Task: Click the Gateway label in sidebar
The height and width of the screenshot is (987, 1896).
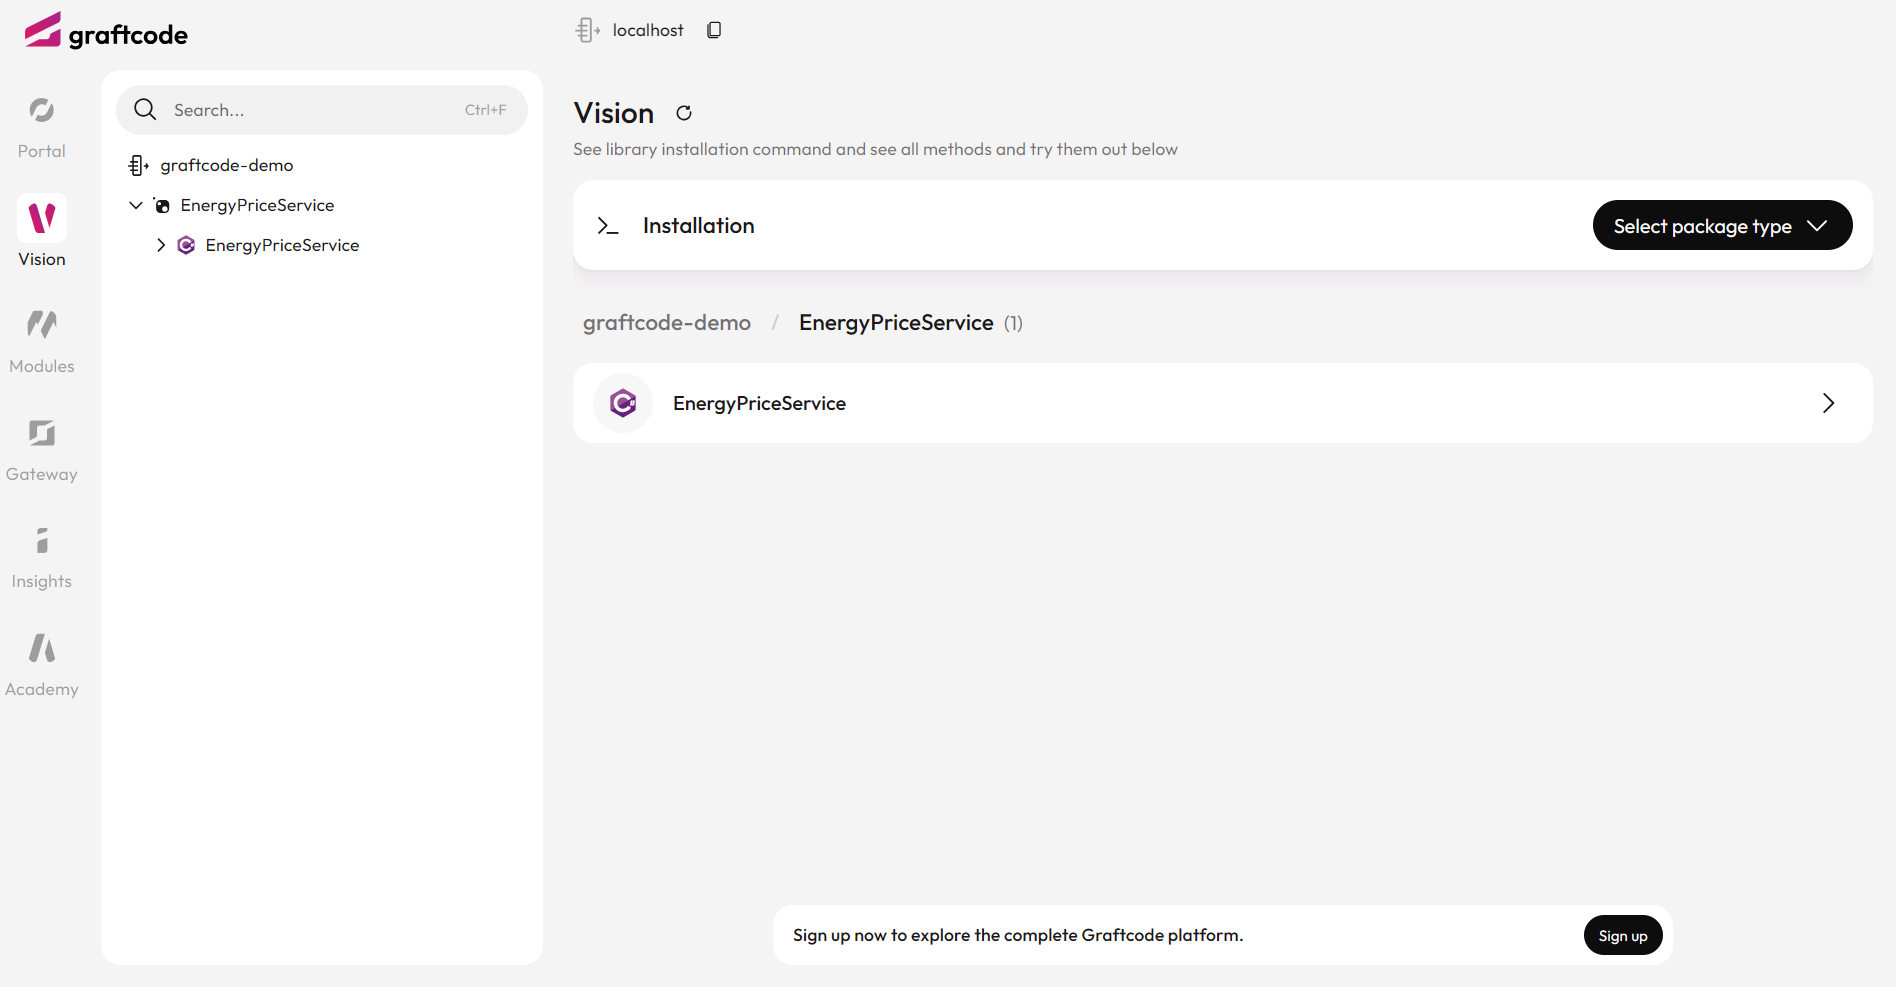Action: (42, 474)
